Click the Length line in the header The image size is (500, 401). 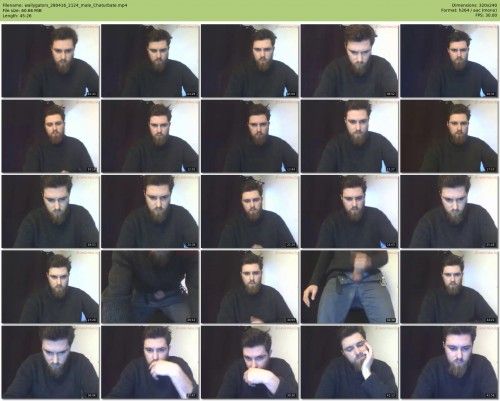click(x=17, y=15)
